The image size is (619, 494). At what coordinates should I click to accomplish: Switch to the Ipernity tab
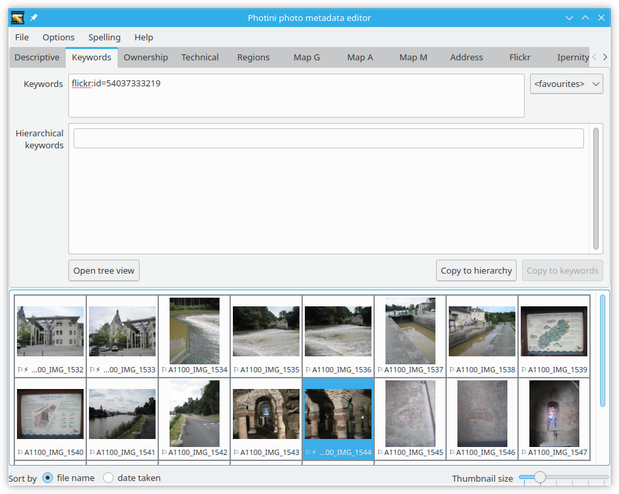tap(570, 58)
